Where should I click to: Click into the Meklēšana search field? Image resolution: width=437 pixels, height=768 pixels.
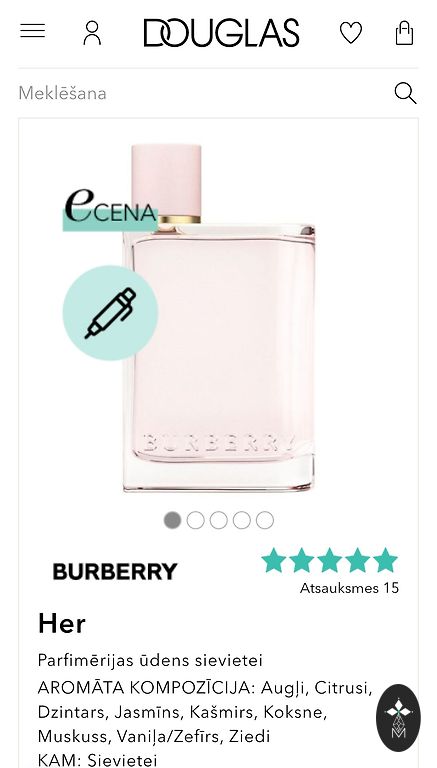coord(203,93)
